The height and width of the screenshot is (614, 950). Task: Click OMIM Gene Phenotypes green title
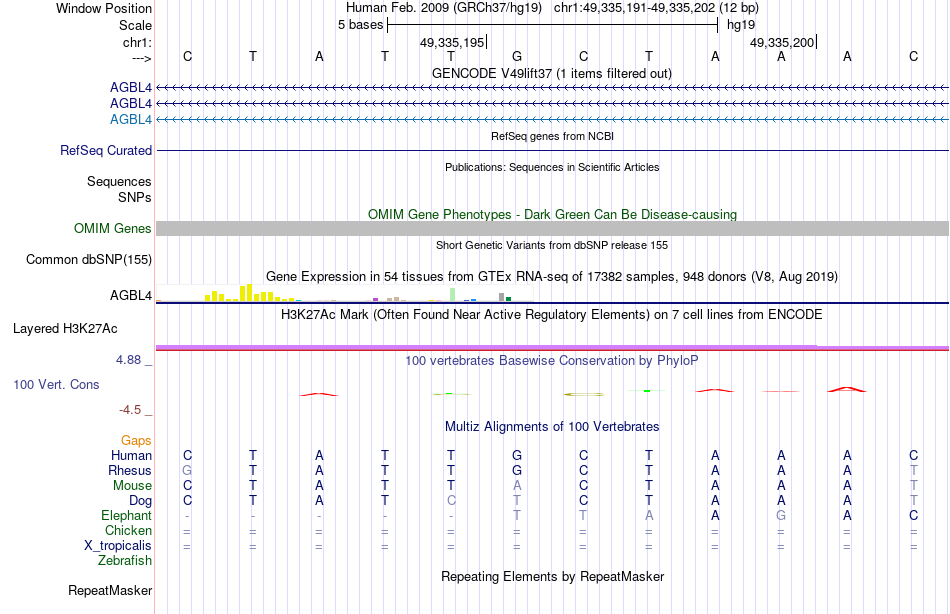pyautogui.click(x=553, y=215)
